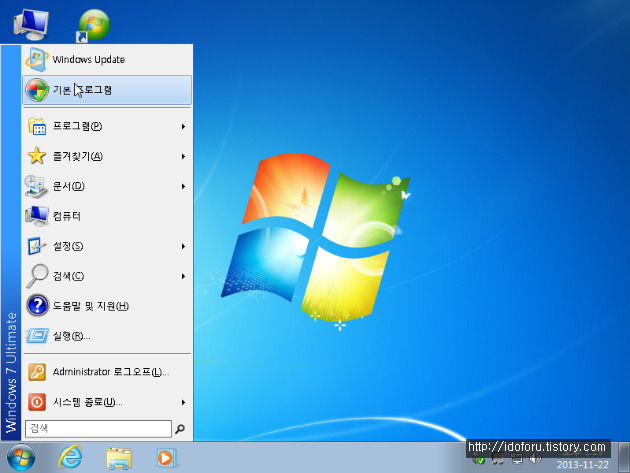Expand the 프로그램(P) submenu arrow
630x473 pixels.
click(x=183, y=127)
